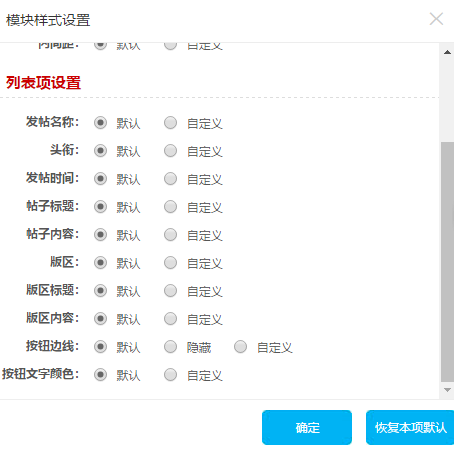Select 自定义 for 版区内容
Screen dimensions: 454x465
[x=170, y=319]
